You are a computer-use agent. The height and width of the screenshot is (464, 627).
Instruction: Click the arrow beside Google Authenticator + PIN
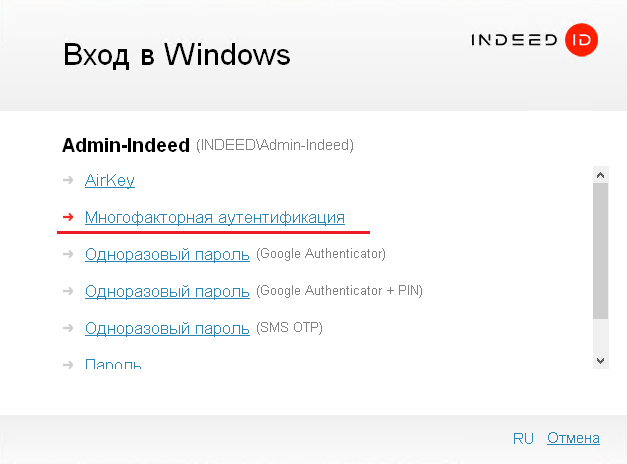67,291
